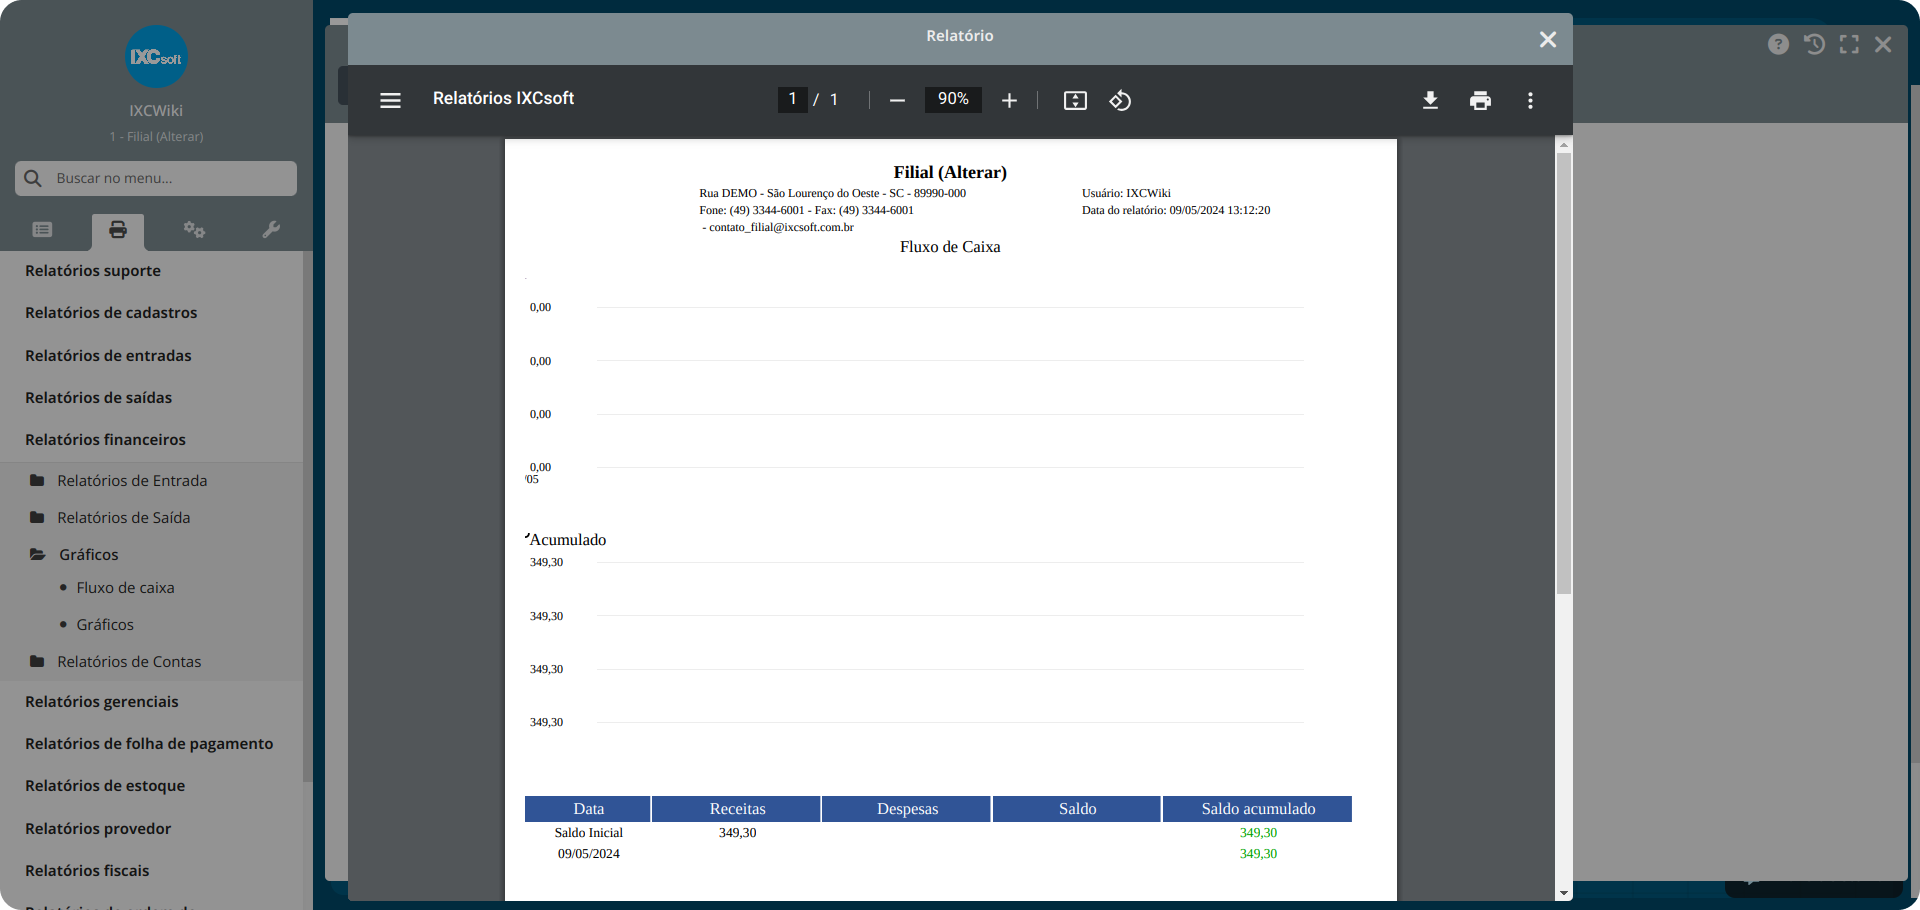The image size is (1920, 910).
Task: Zoom in the PDF with plus icon
Action: point(1009,100)
